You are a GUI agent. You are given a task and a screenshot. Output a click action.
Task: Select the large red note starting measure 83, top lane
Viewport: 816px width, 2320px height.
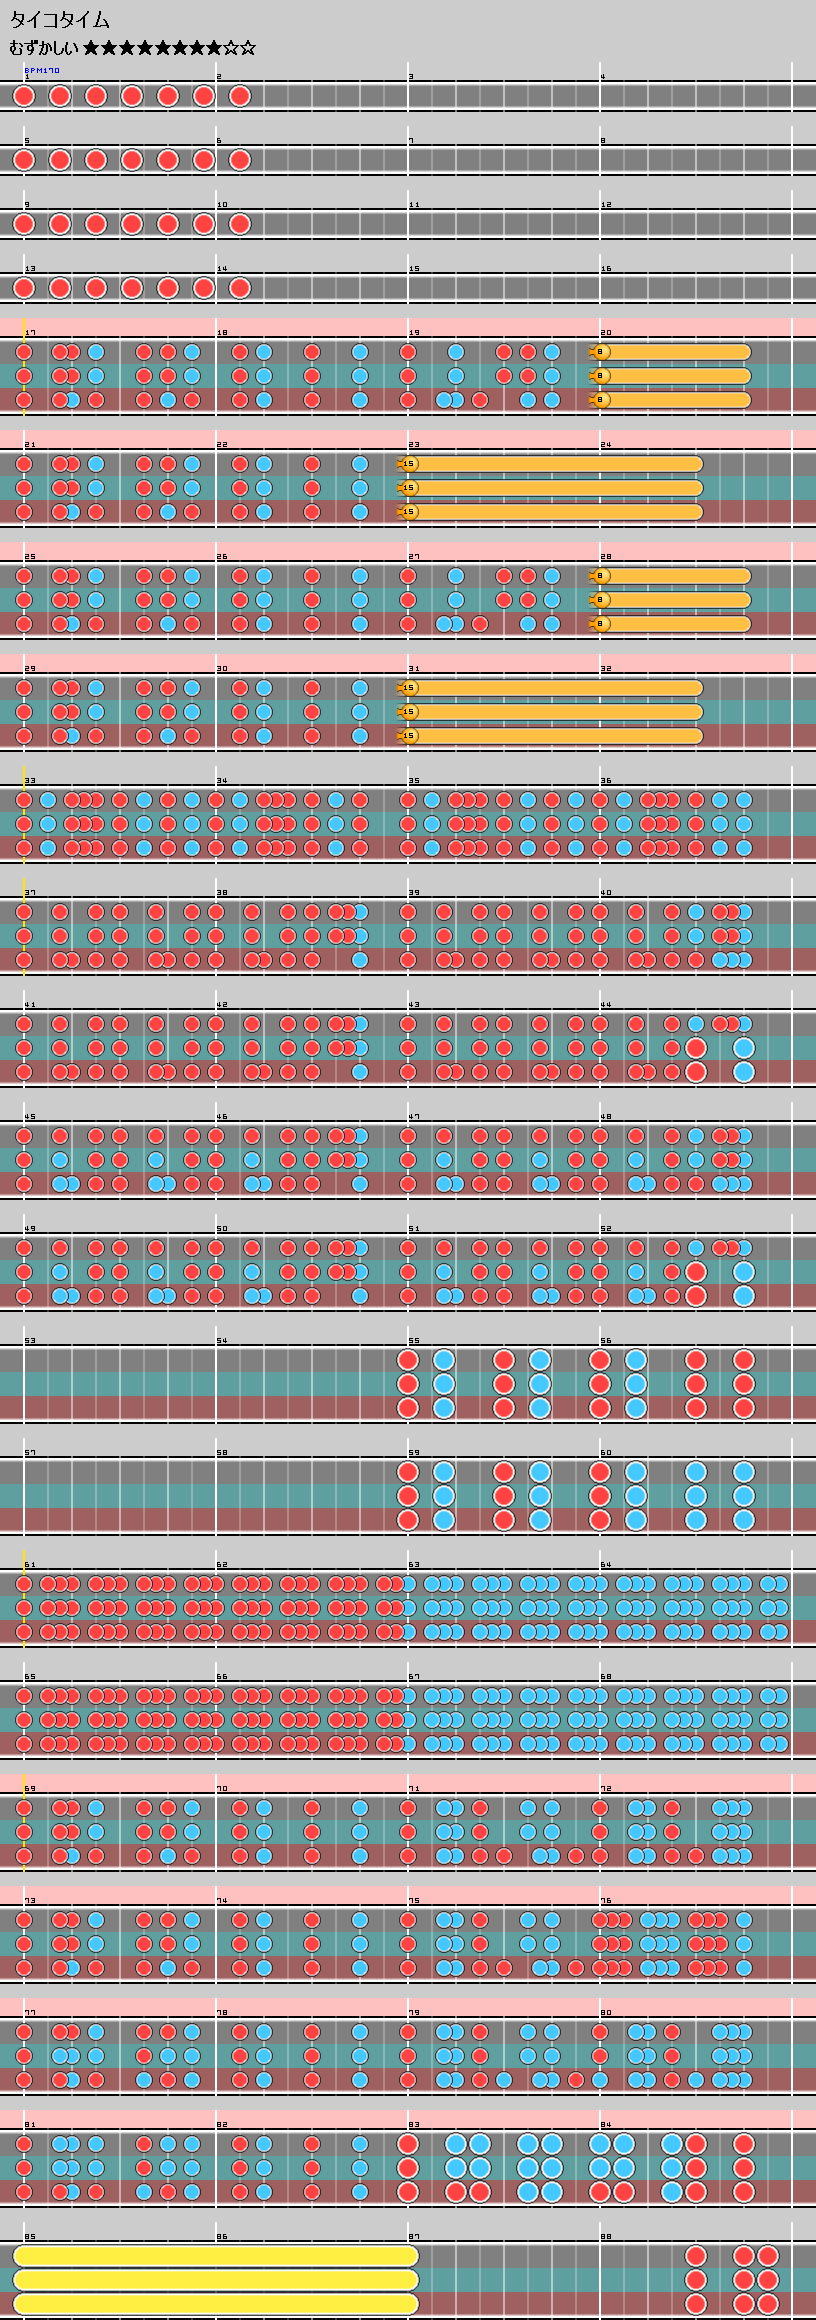pyautogui.click(x=407, y=2144)
